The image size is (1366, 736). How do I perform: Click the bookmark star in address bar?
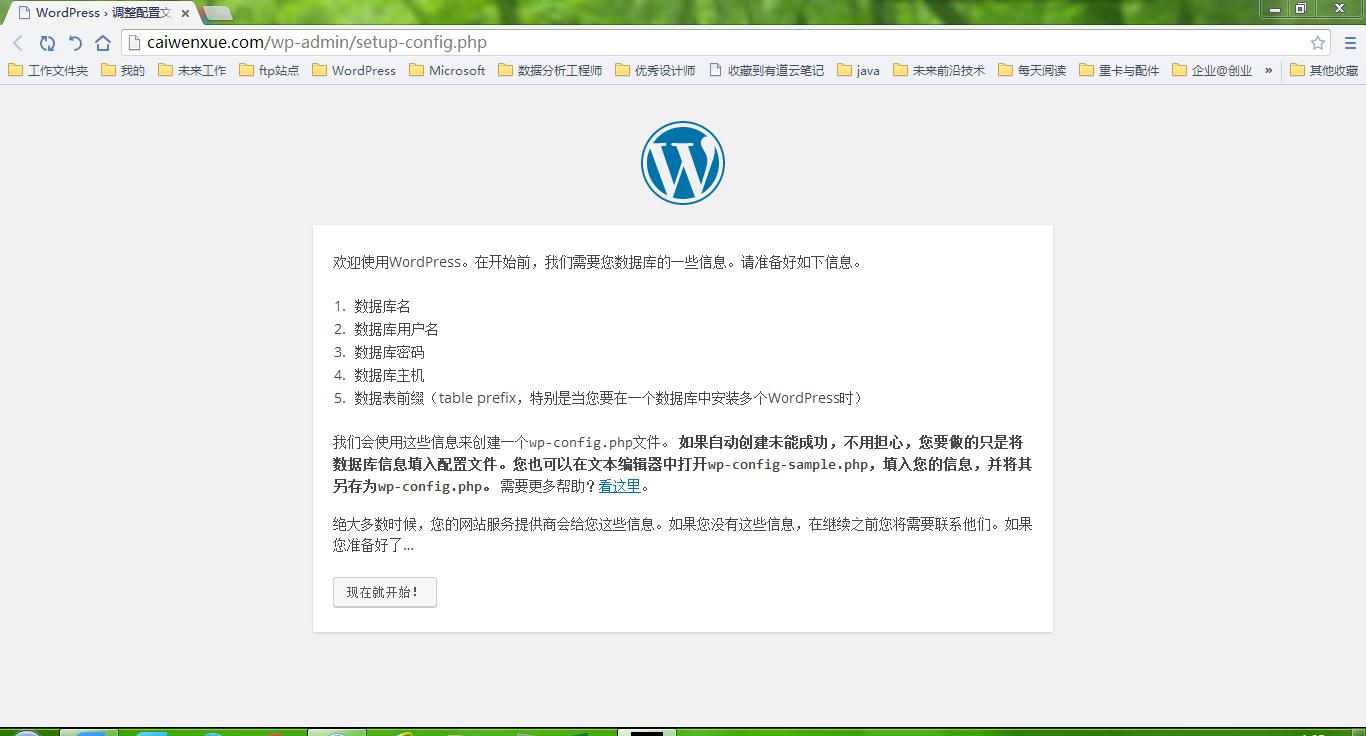click(1318, 43)
